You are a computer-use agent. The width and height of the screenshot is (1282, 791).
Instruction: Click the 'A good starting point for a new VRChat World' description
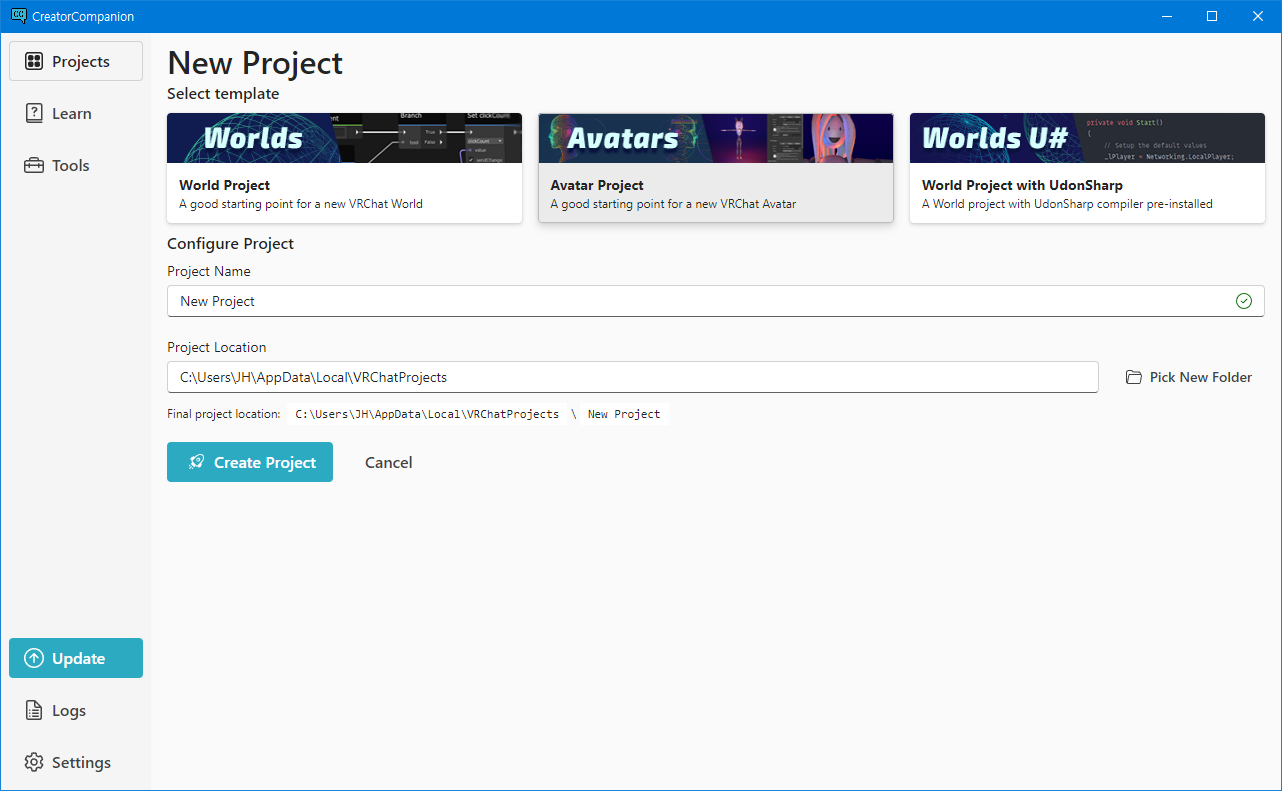301,204
